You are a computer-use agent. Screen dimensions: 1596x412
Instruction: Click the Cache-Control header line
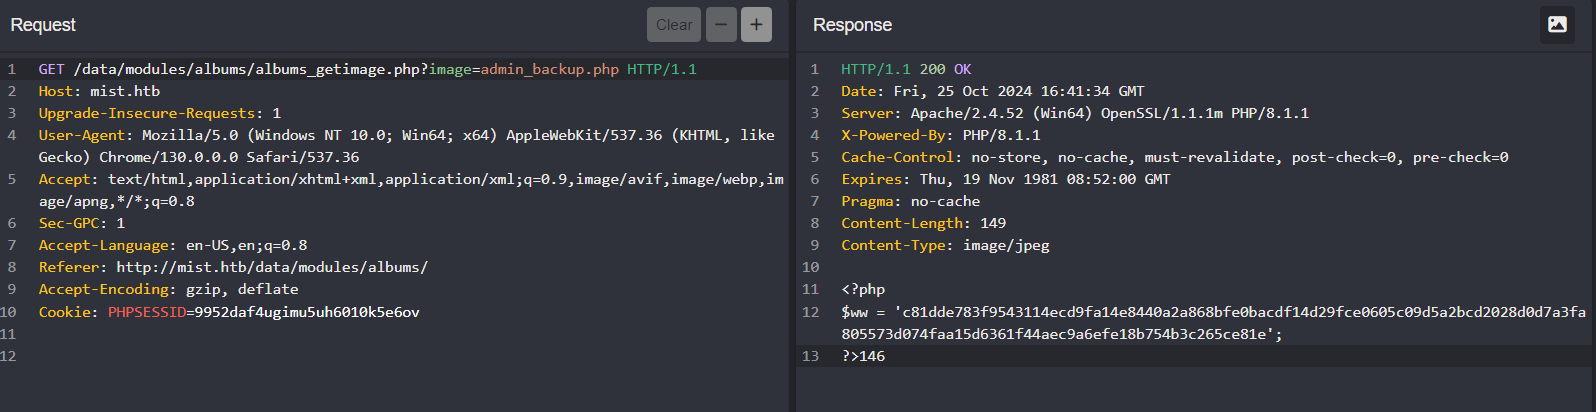1175,157
